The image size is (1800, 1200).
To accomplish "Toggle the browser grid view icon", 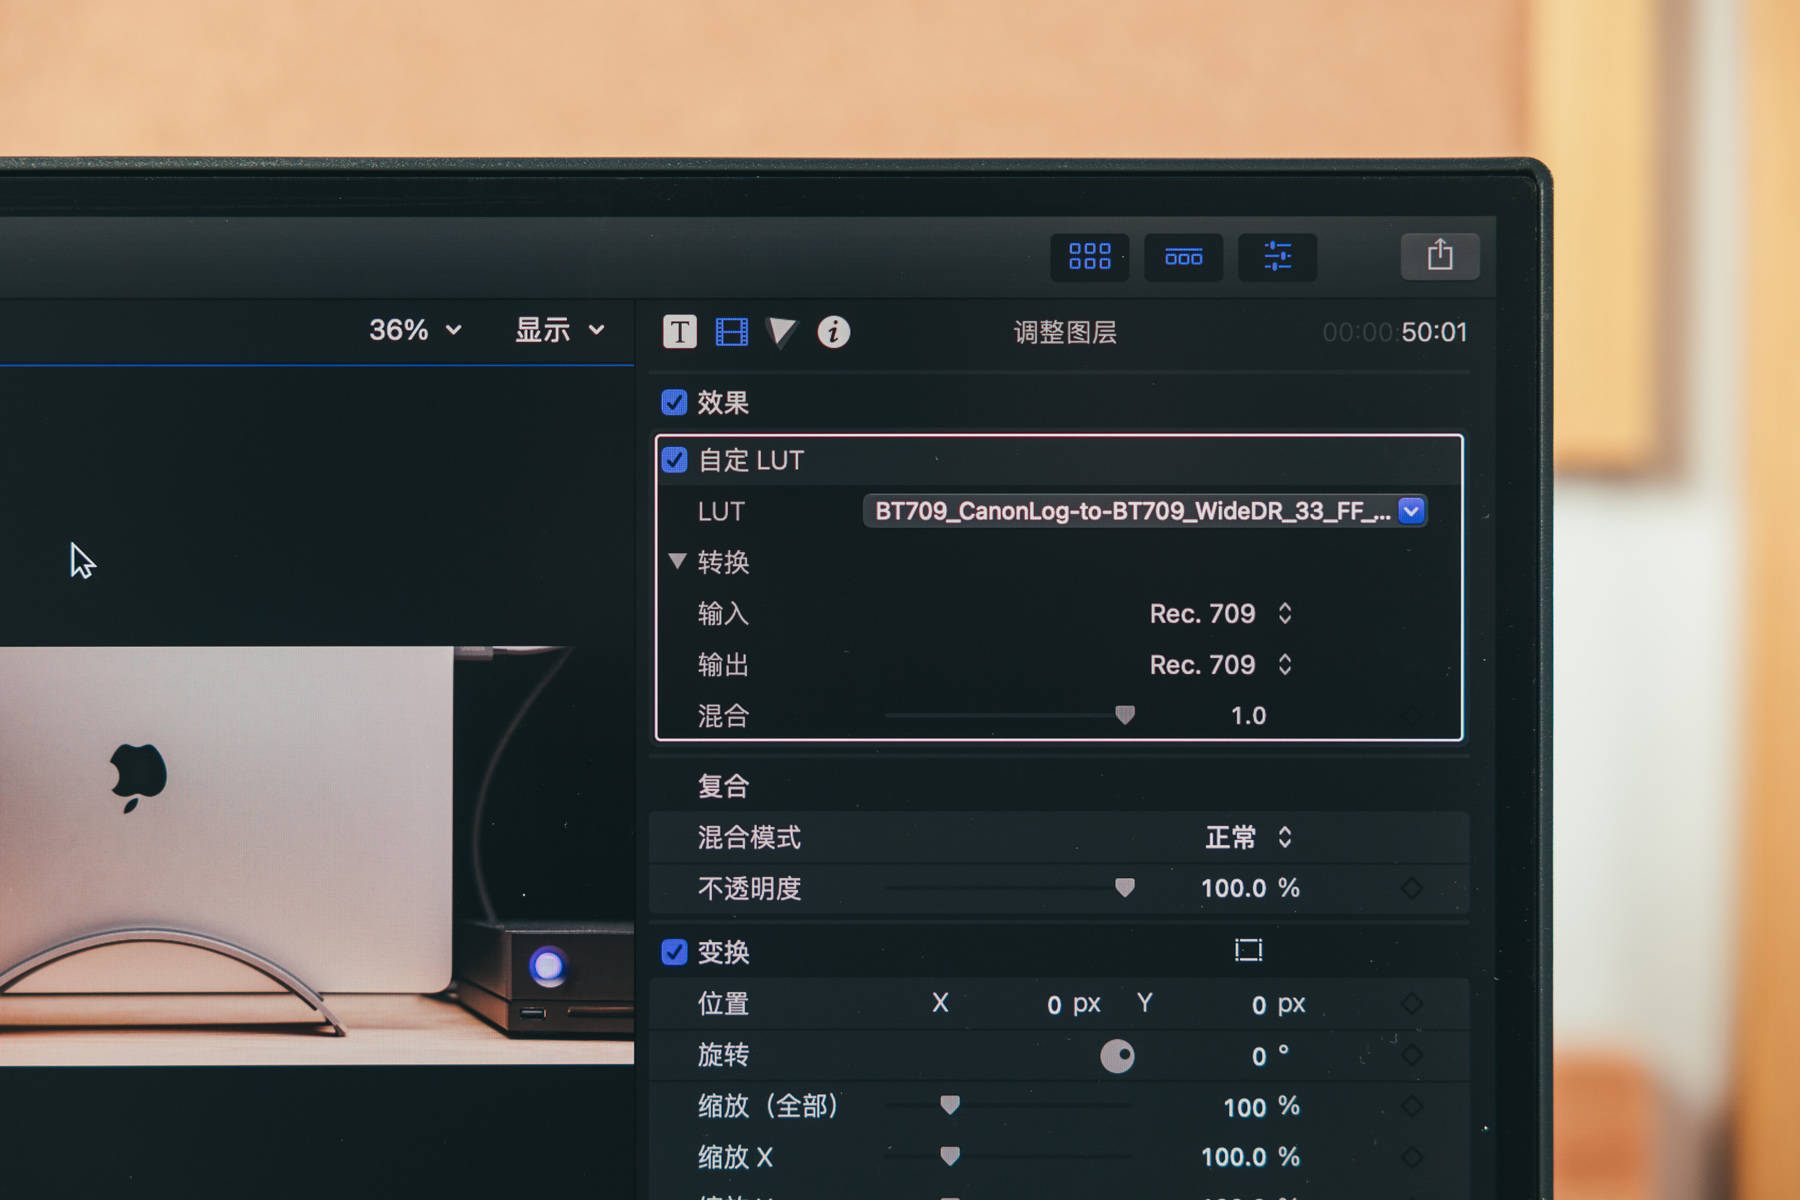I will coord(1089,257).
